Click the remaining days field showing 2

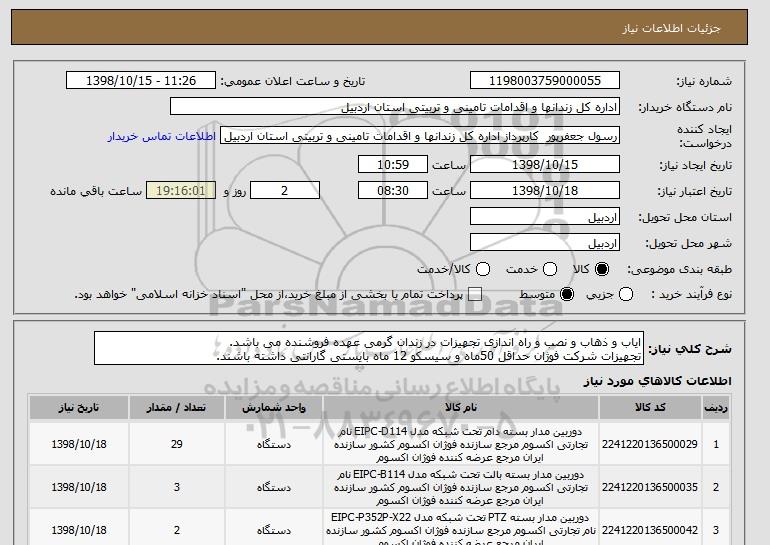point(285,191)
